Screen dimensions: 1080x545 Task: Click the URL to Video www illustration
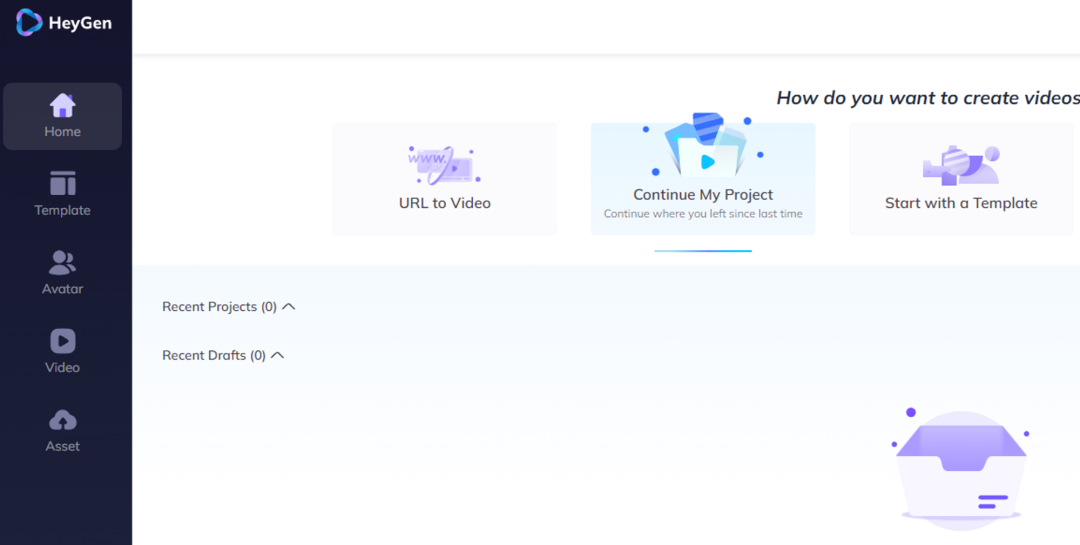point(444,165)
